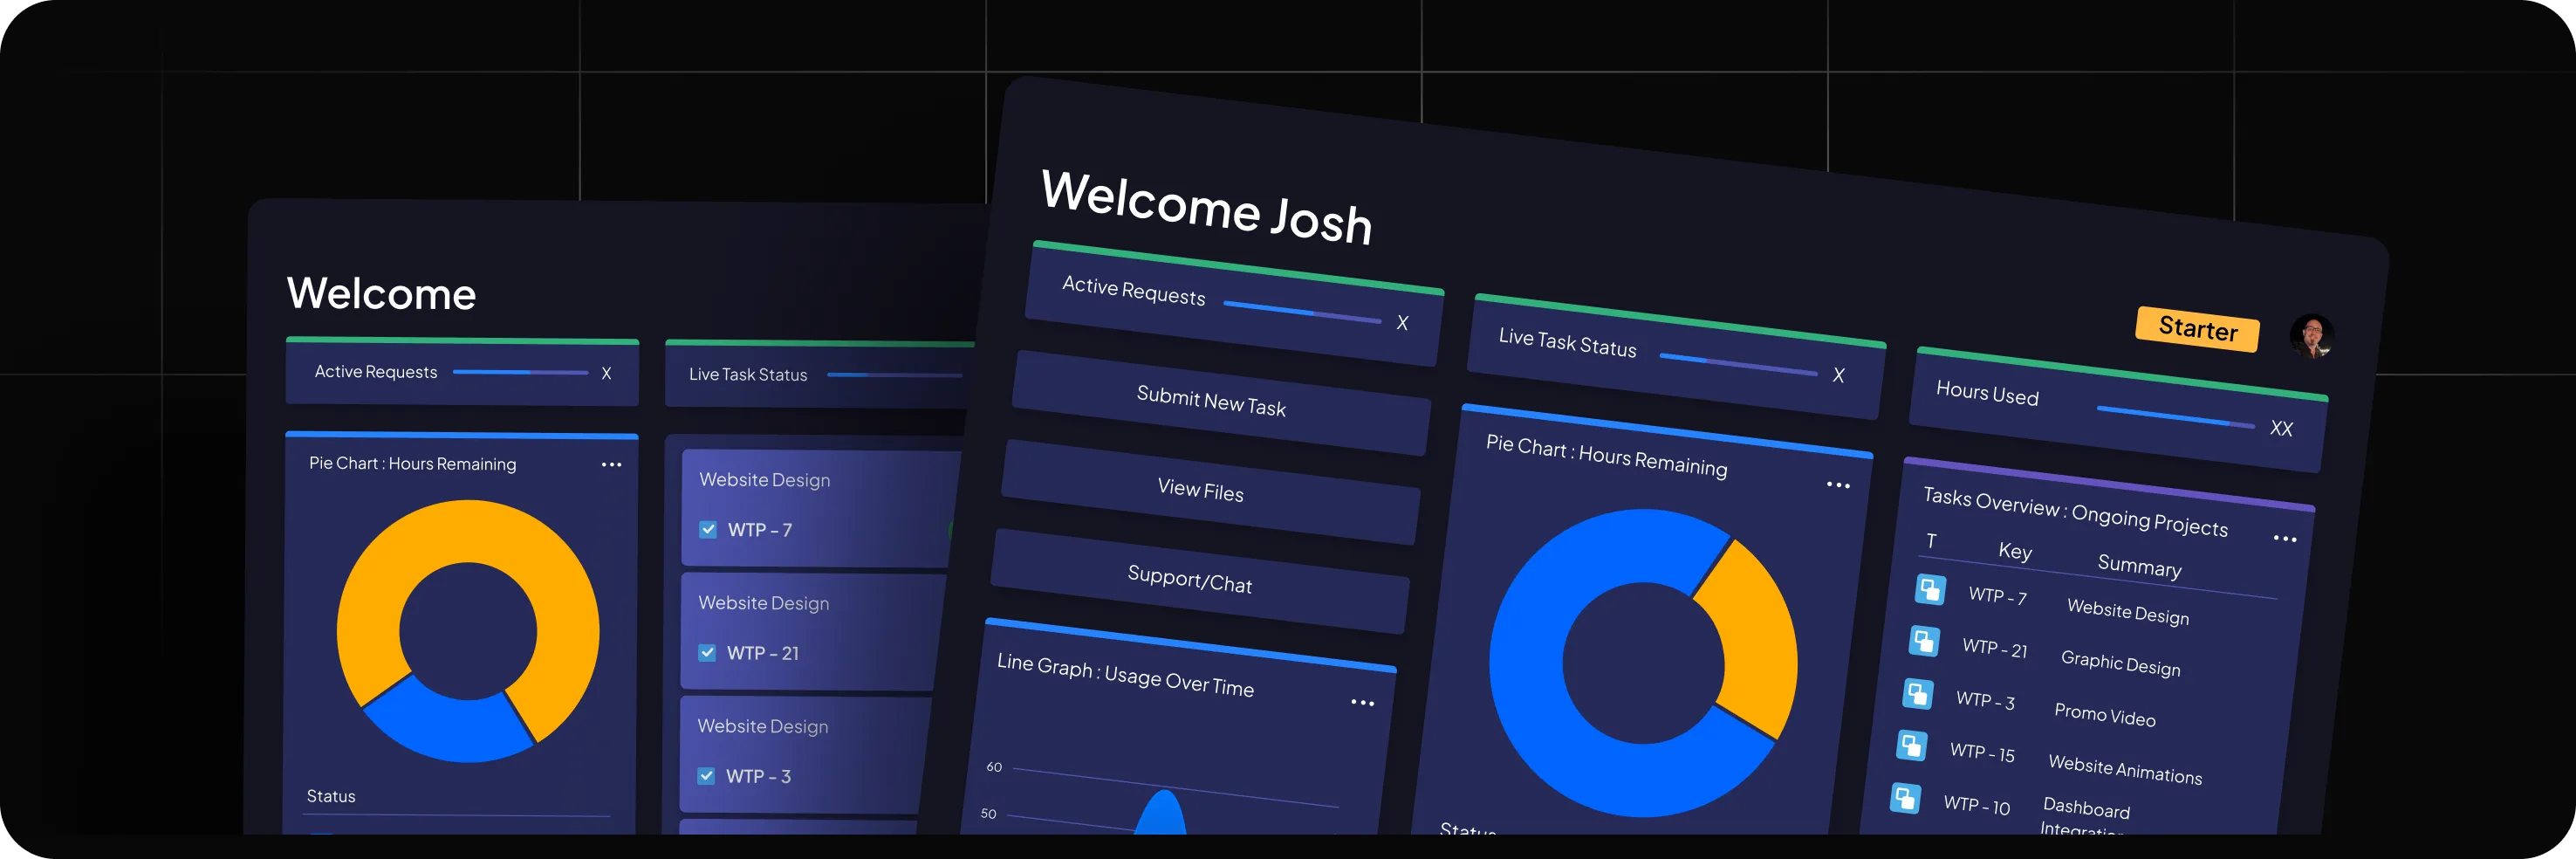Click Tasks Overview : Ongoing Projects title
Viewport: 2576px width, 859px height.
pyautogui.click(x=2075, y=512)
